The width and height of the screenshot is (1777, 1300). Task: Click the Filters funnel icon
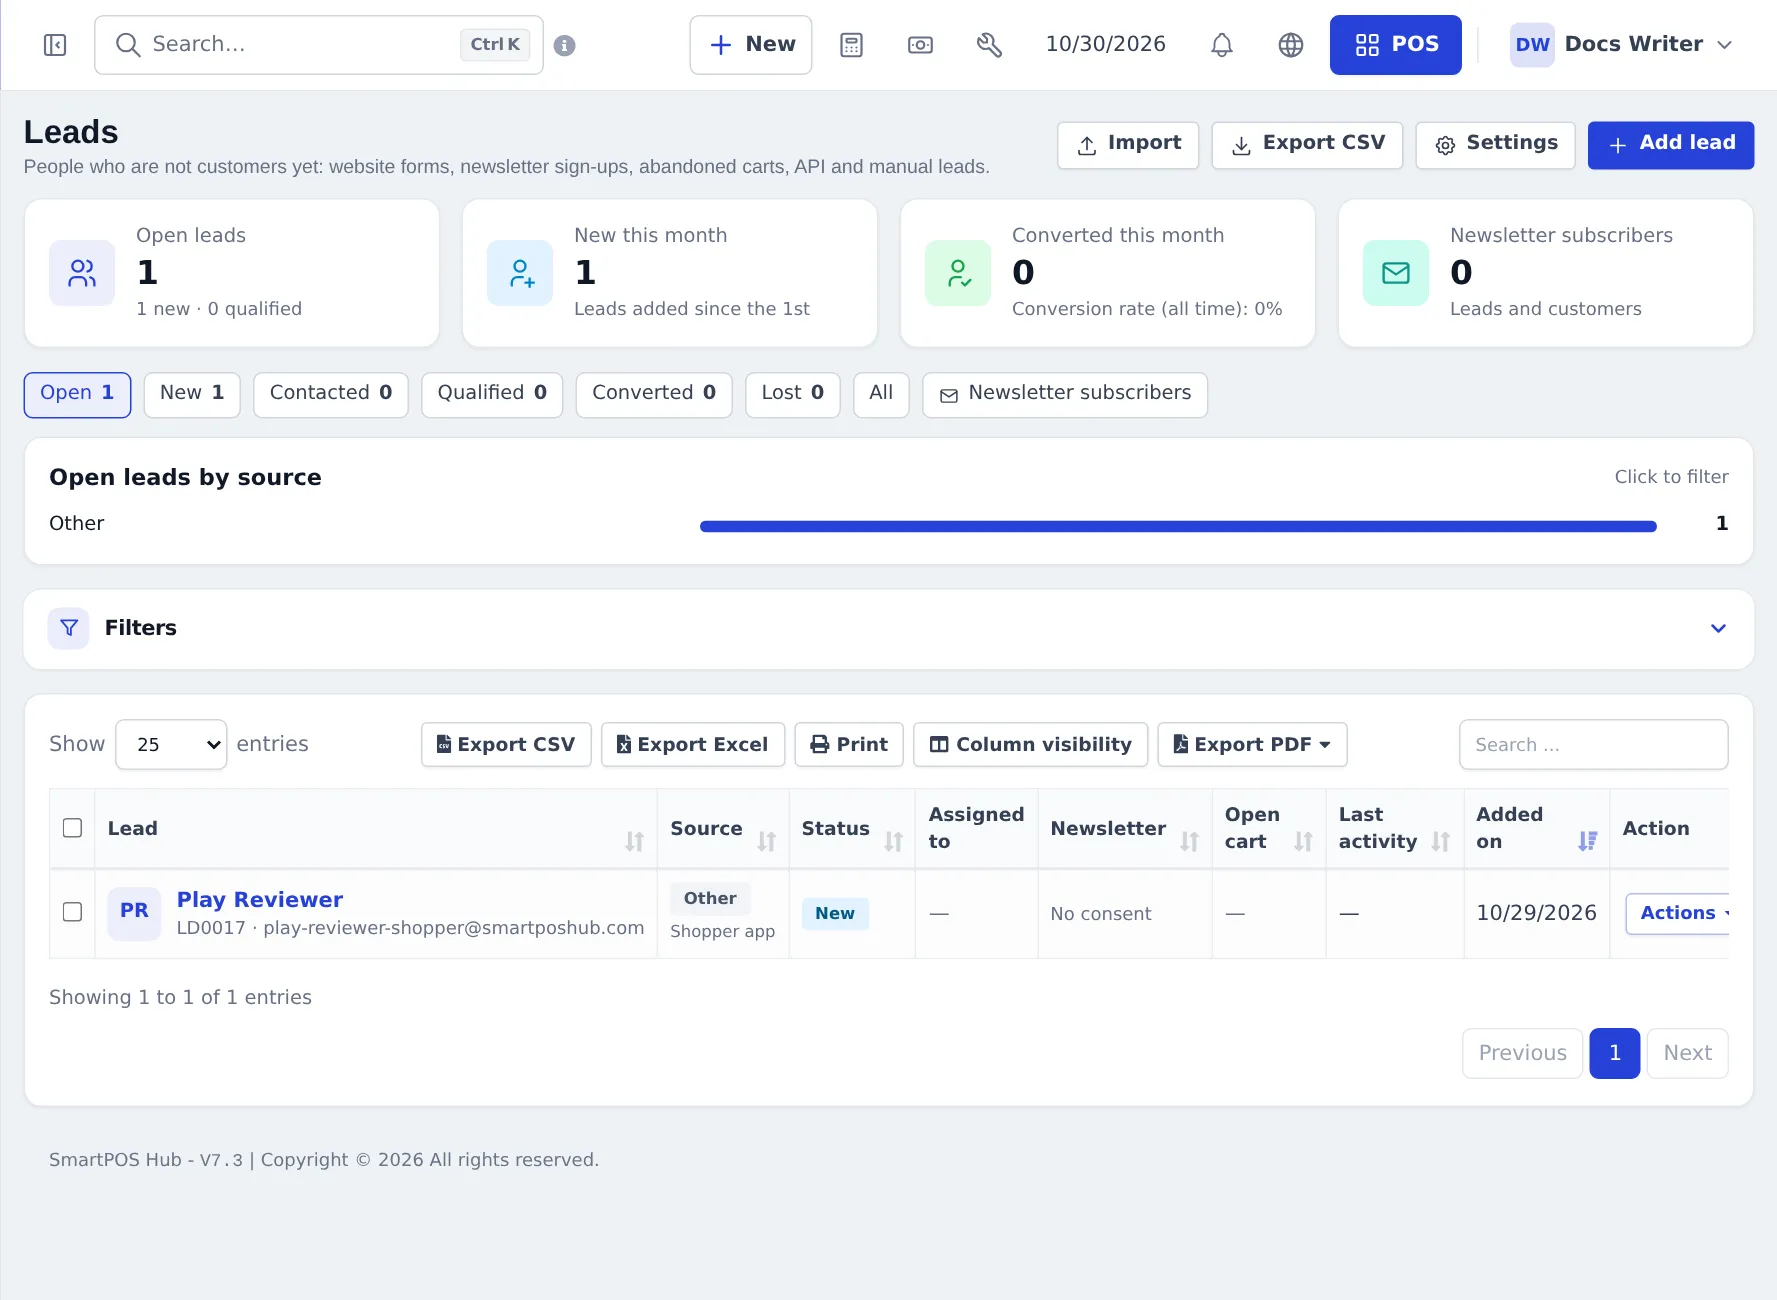(69, 628)
